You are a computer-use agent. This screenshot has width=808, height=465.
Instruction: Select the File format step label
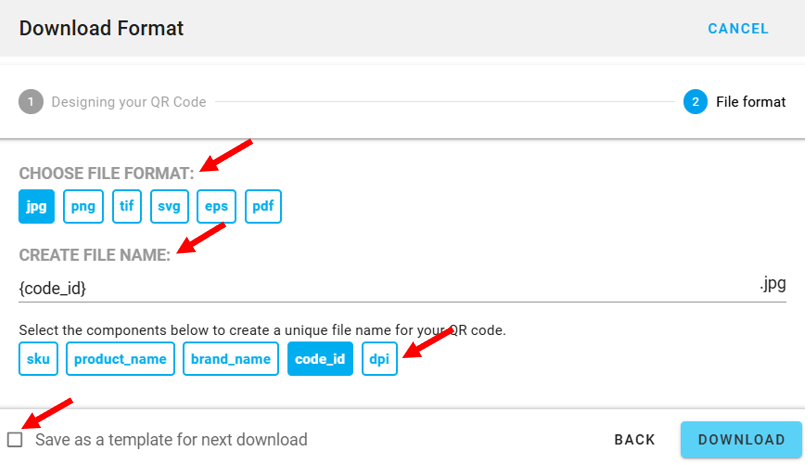tap(751, 102)
